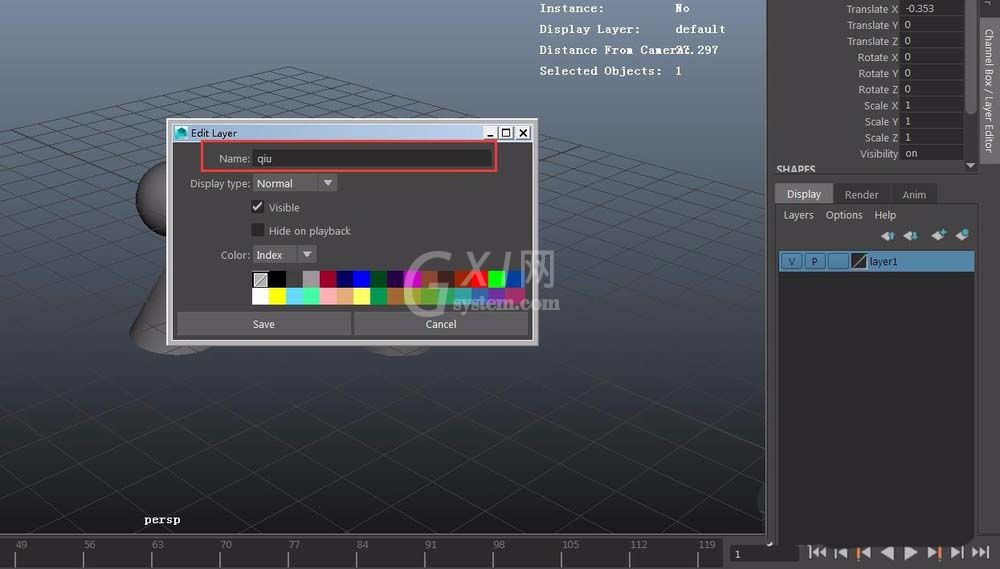Viewport: 1000px width, 569px height.
Task: Pick the white color swatch
Action: point(260,296)
